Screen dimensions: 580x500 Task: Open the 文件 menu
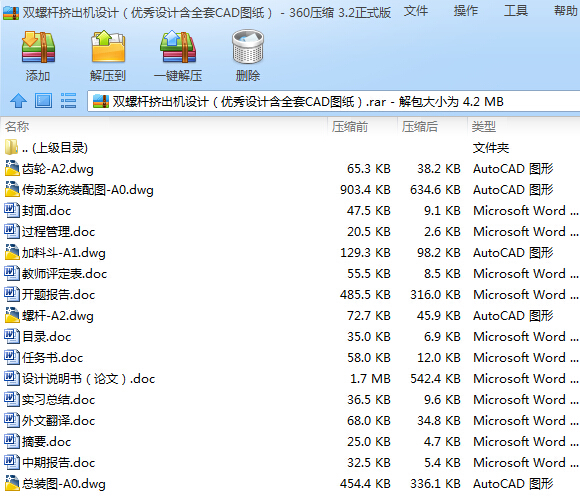416,11
